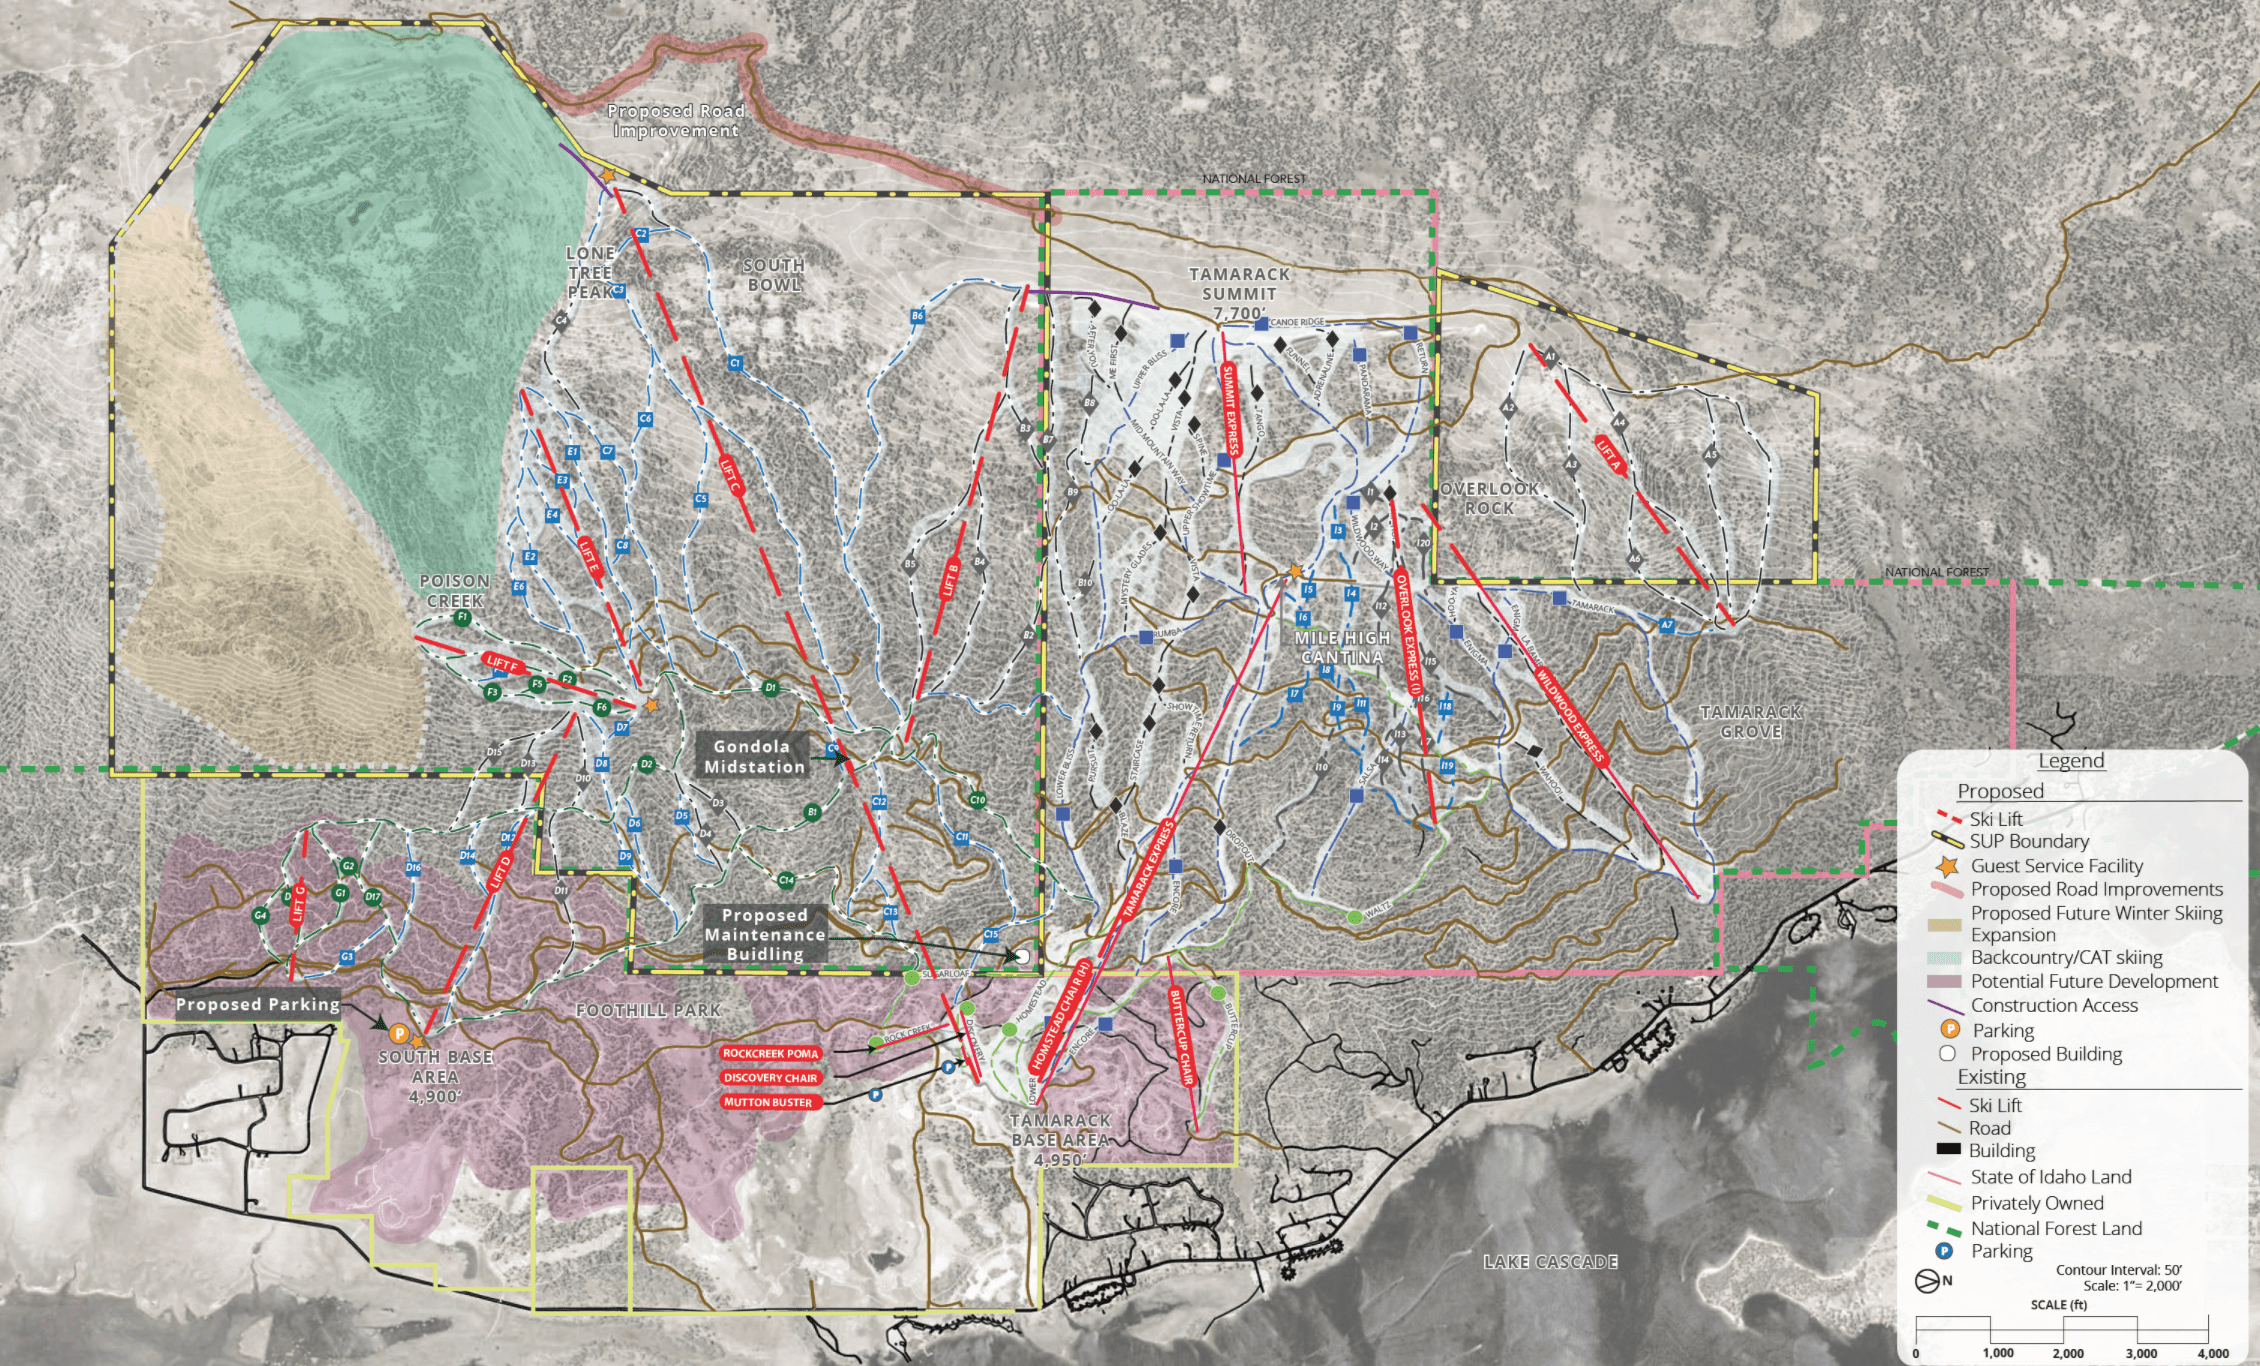Click the MUTTON BUSTER callout label

[771, 1102]
